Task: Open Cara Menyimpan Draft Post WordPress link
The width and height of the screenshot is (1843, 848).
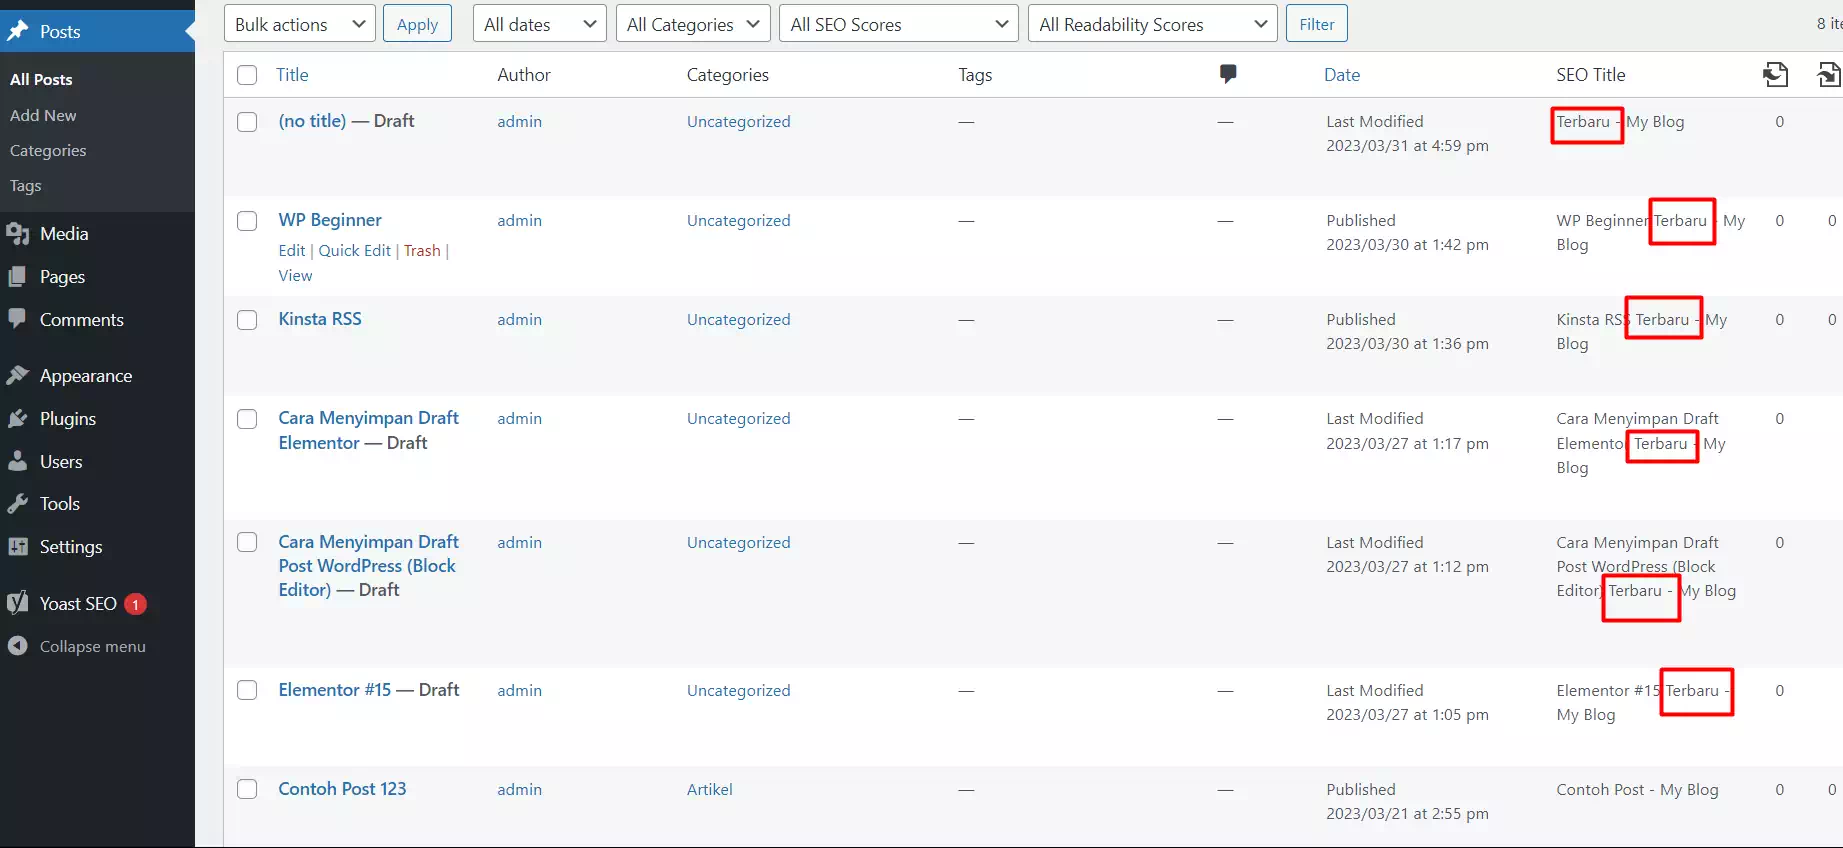Action: click(x=368, y=566)
